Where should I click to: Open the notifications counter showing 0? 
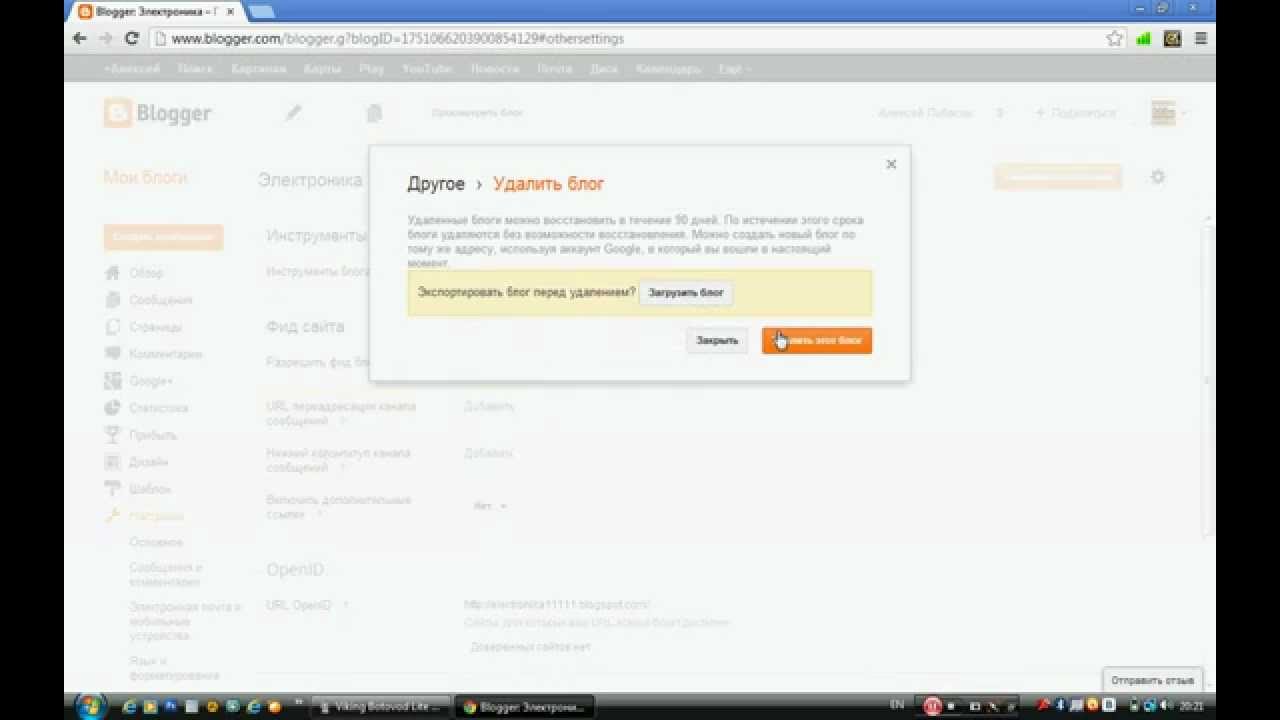[x=999, y=113]
